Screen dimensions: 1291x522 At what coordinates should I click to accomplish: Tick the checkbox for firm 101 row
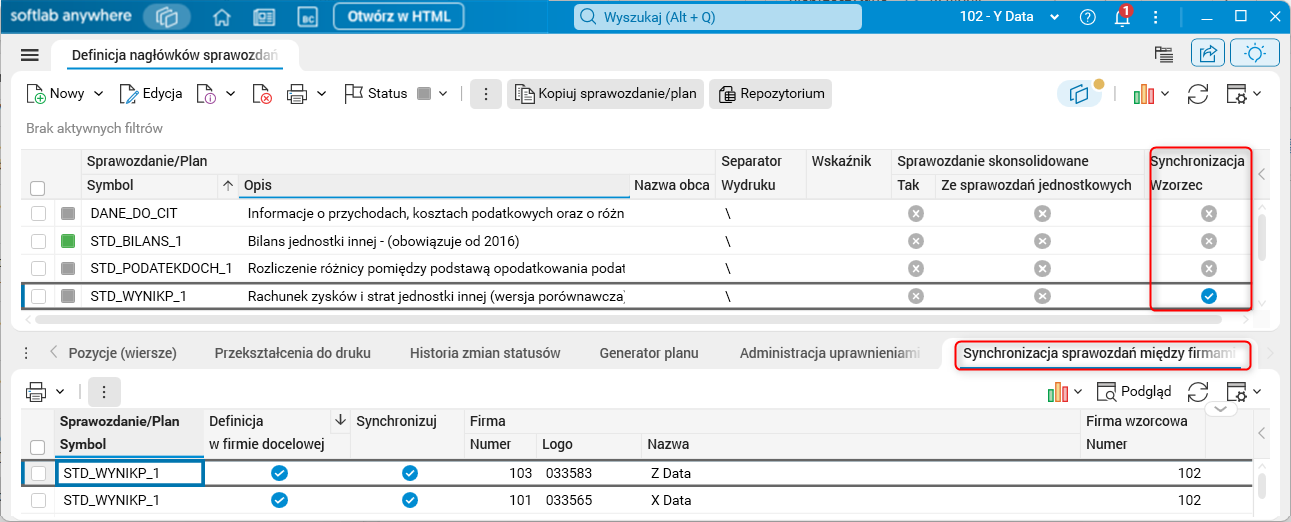pos(38,500)
